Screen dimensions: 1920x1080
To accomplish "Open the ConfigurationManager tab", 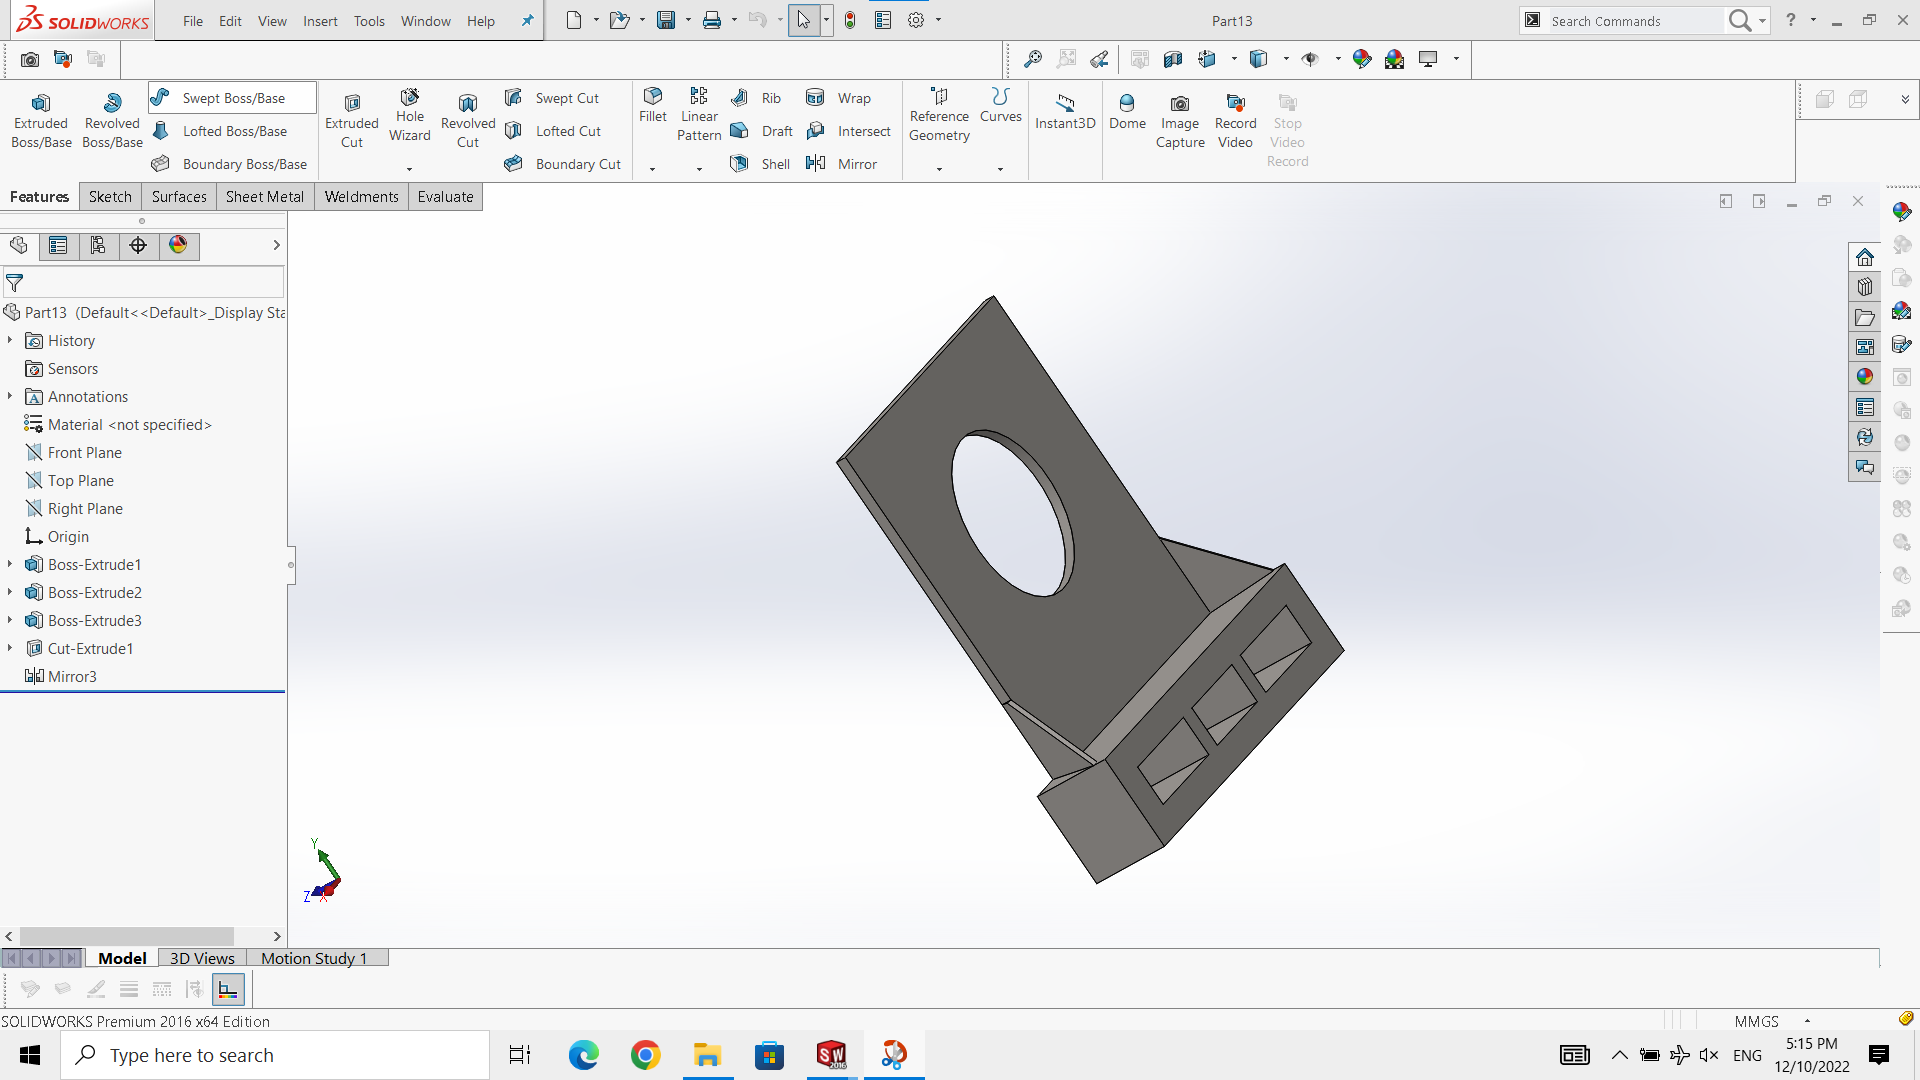I will [x=98, y=245].
